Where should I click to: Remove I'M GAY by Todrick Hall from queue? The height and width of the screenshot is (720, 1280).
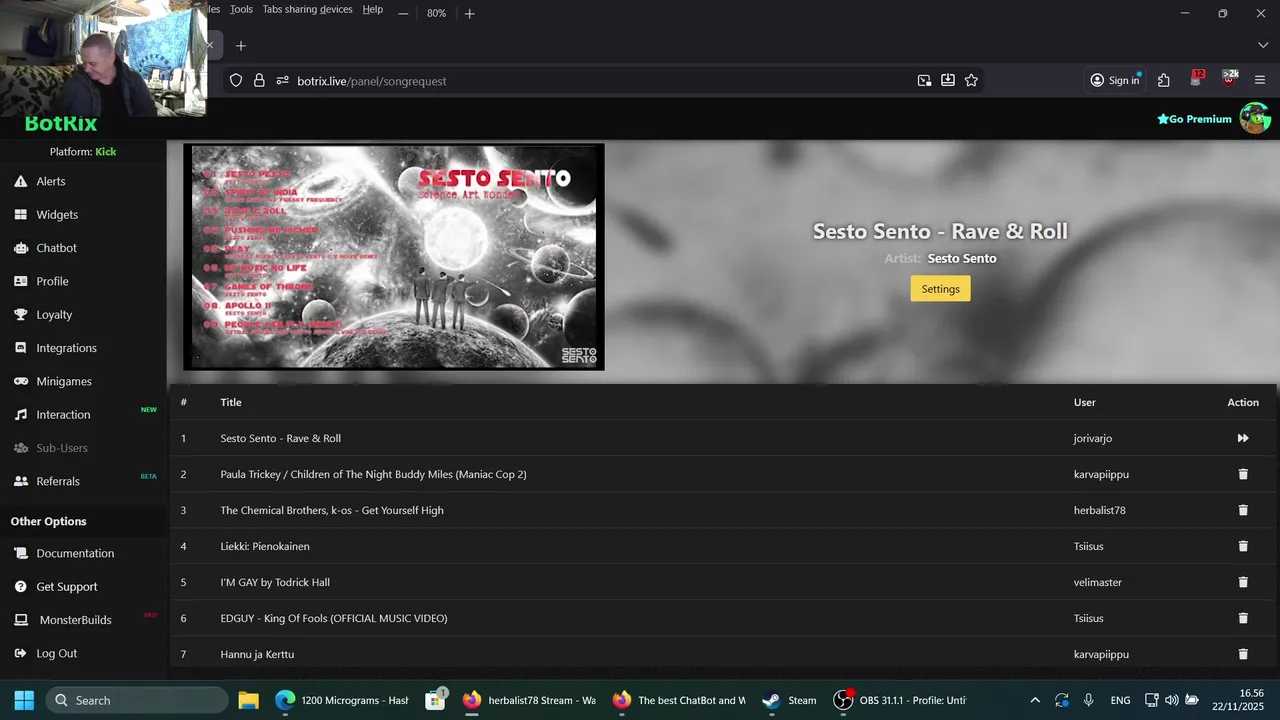point(1243,582)
